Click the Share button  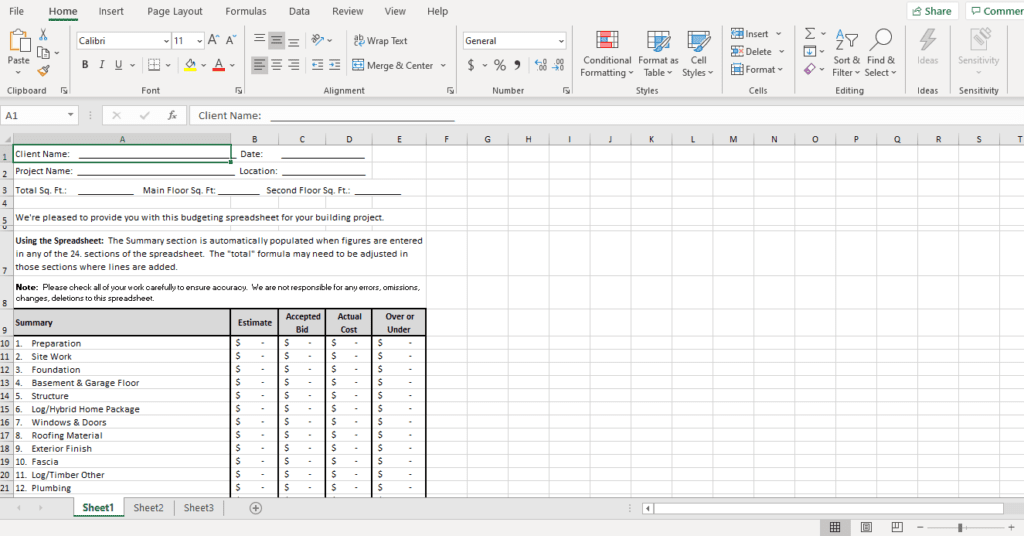(x=931, y=11)
